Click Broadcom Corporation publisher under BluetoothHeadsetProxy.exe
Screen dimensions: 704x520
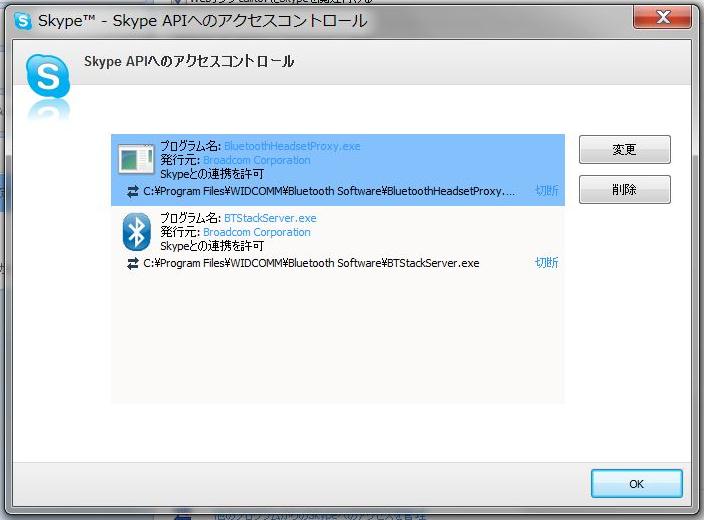[256, 160]
